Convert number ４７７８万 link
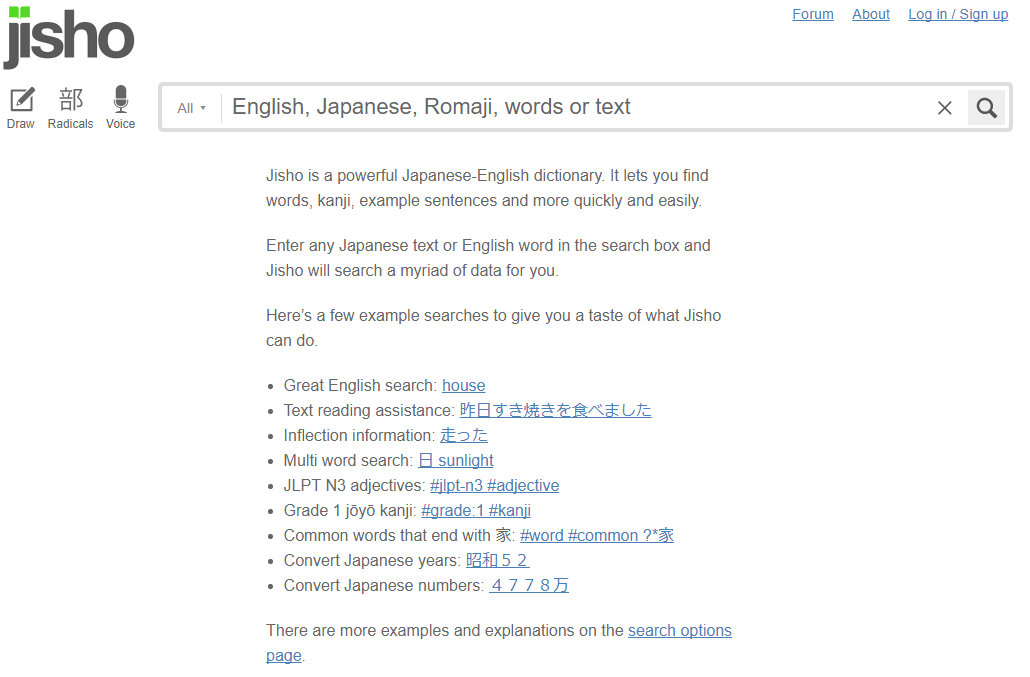Viewport: 1030px width, 677px height. (529, 586)
